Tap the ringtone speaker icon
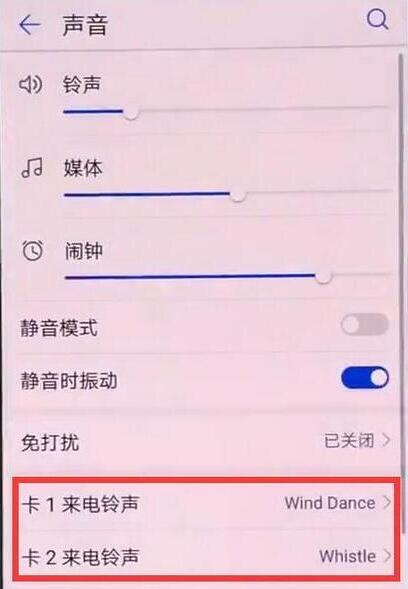Screen dimensions: 408x589 (30, 85)
